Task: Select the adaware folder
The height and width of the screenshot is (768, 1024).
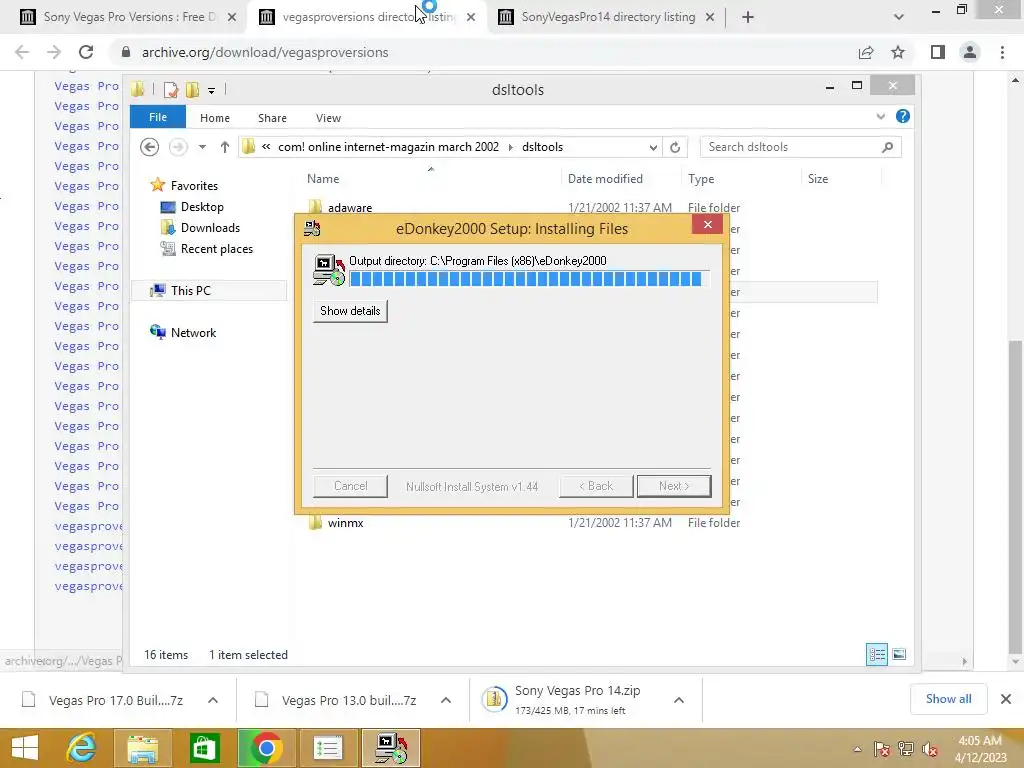Action: pos(349,208)
